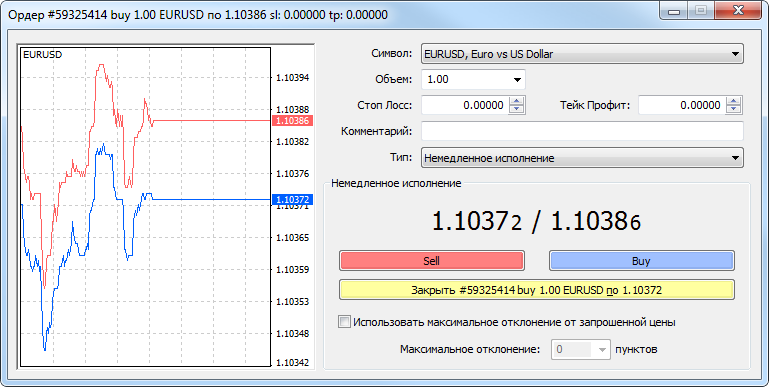This screenshot has height=387, width=769.
Task: Click the пунктов label beside deviation box
Action: point(637,350)
